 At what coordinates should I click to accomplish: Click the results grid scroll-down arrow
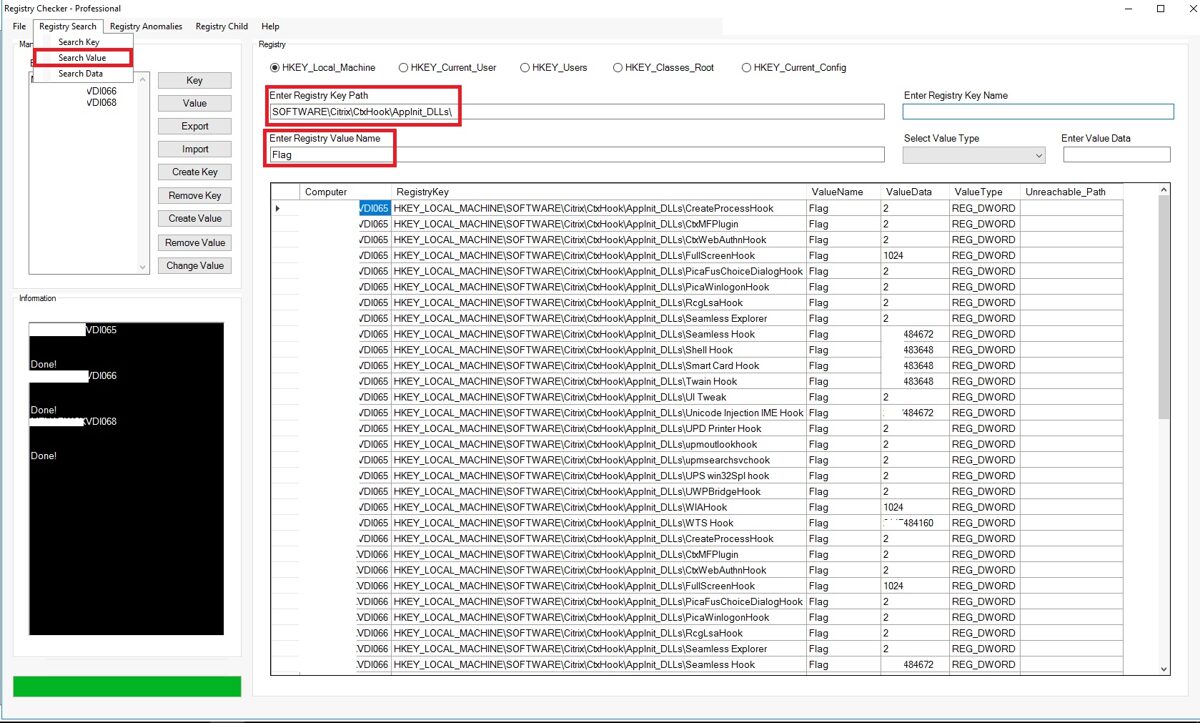[1163, 668]
